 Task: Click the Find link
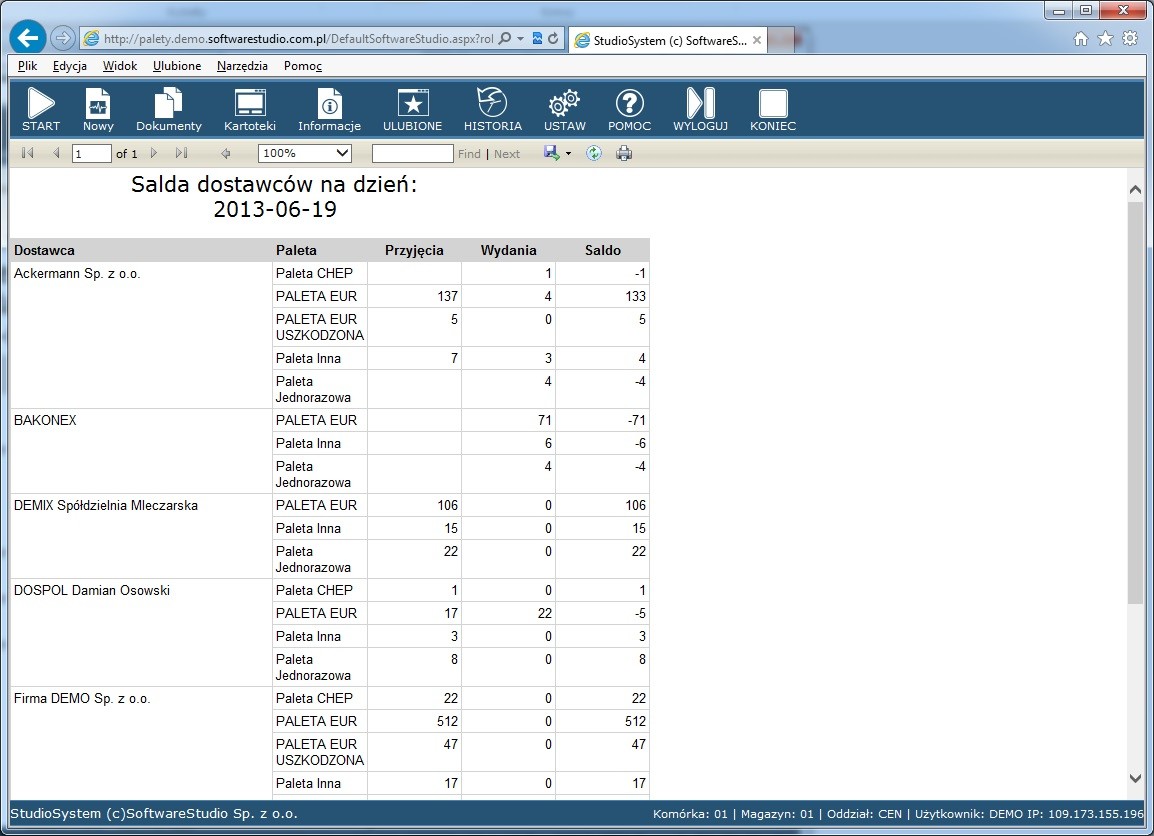point(469,154)
